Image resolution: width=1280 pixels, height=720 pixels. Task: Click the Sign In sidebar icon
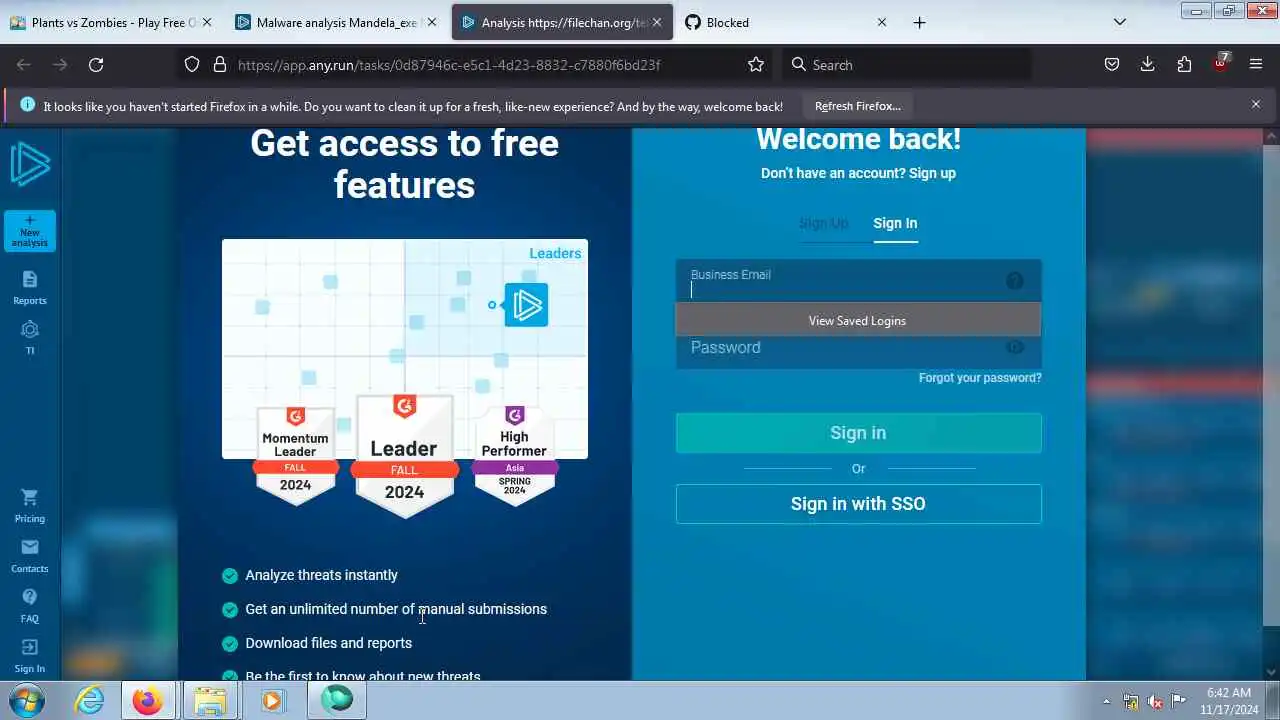coord(30,656)
